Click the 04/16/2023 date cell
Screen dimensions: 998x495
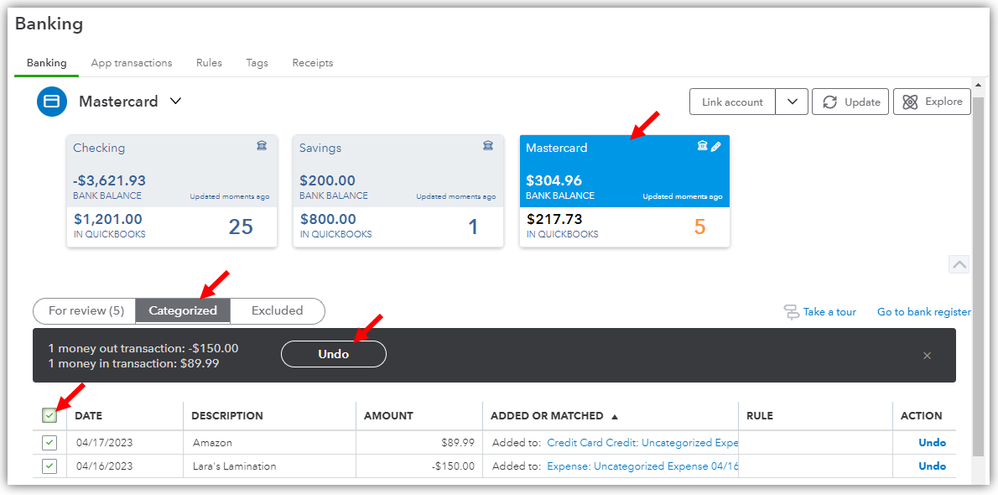pyautogui.click(x=104, y=466)
